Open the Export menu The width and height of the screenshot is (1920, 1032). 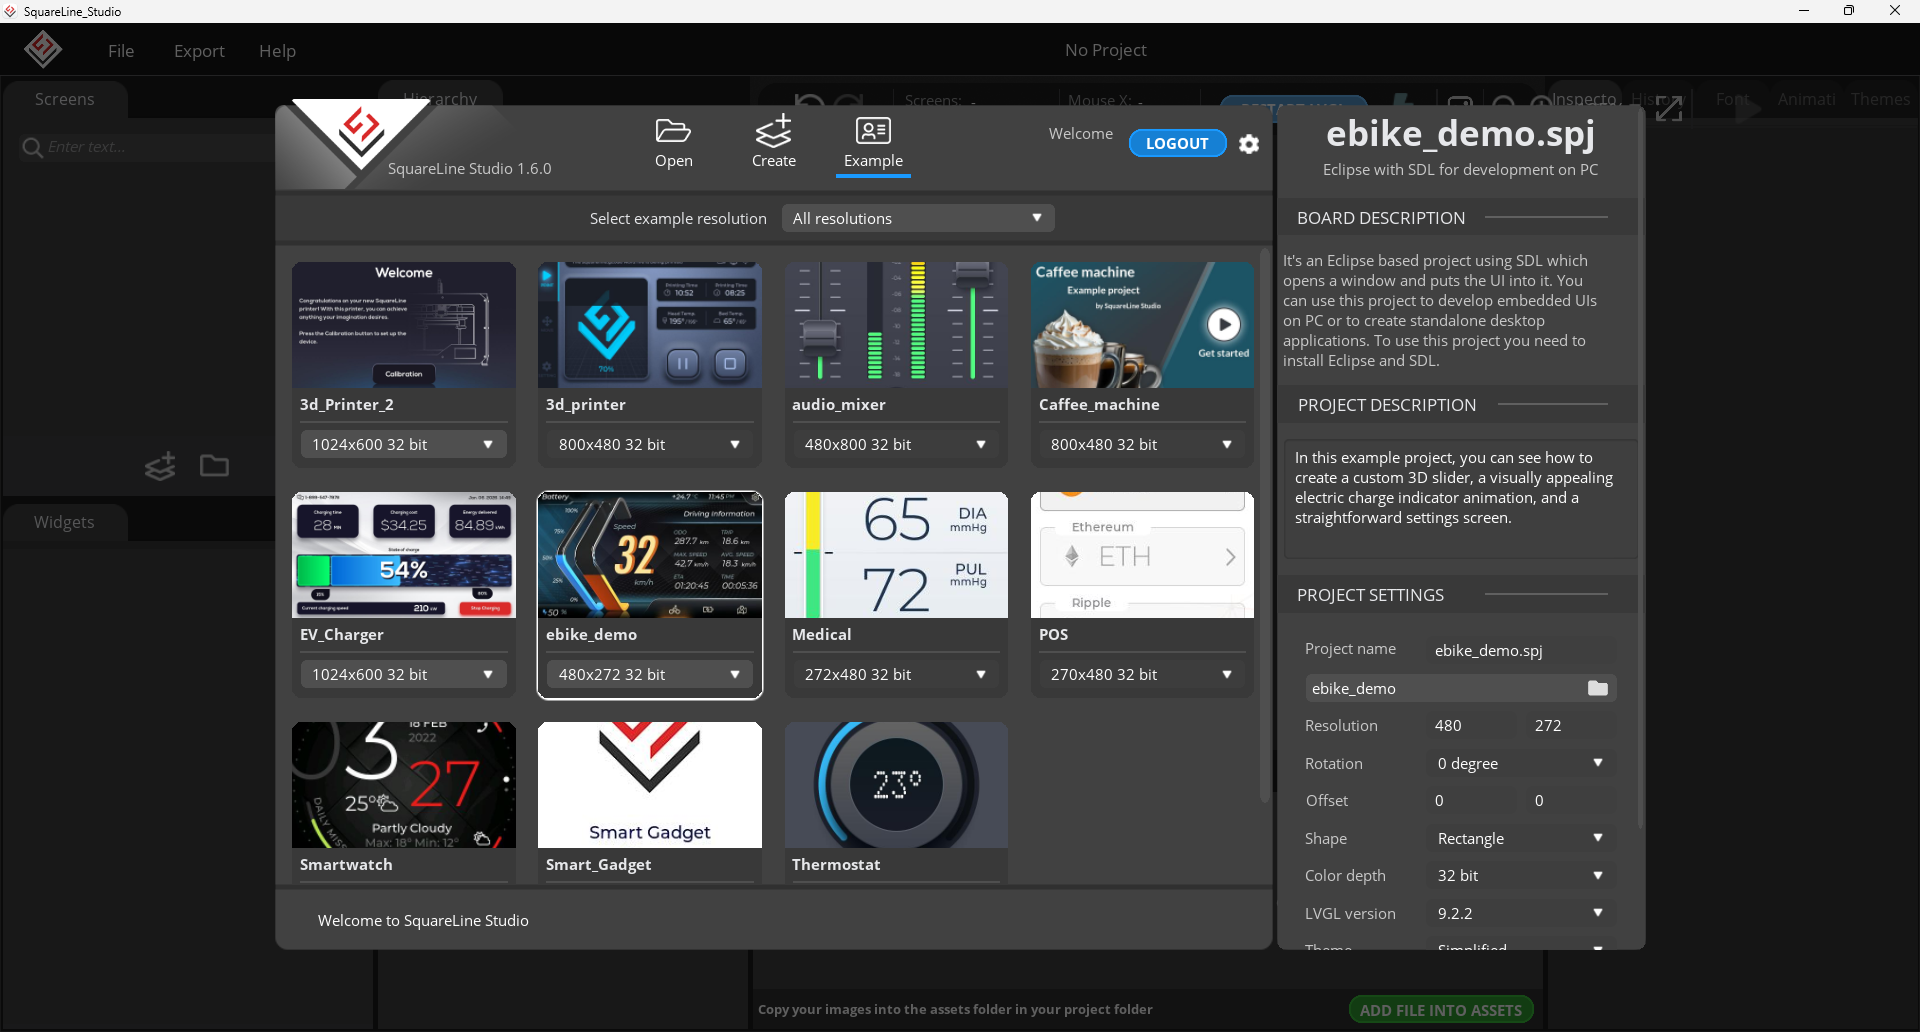(x=199, y=51)
